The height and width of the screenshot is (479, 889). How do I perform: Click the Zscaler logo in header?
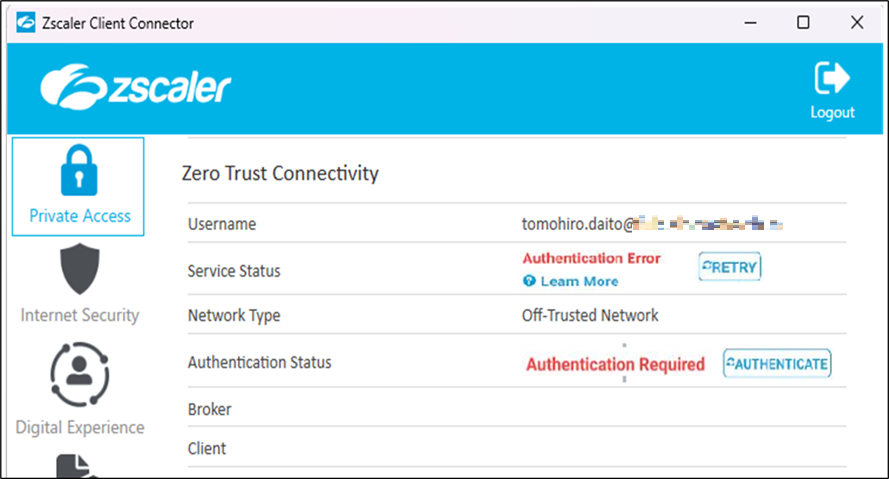[x=135, y=88]
